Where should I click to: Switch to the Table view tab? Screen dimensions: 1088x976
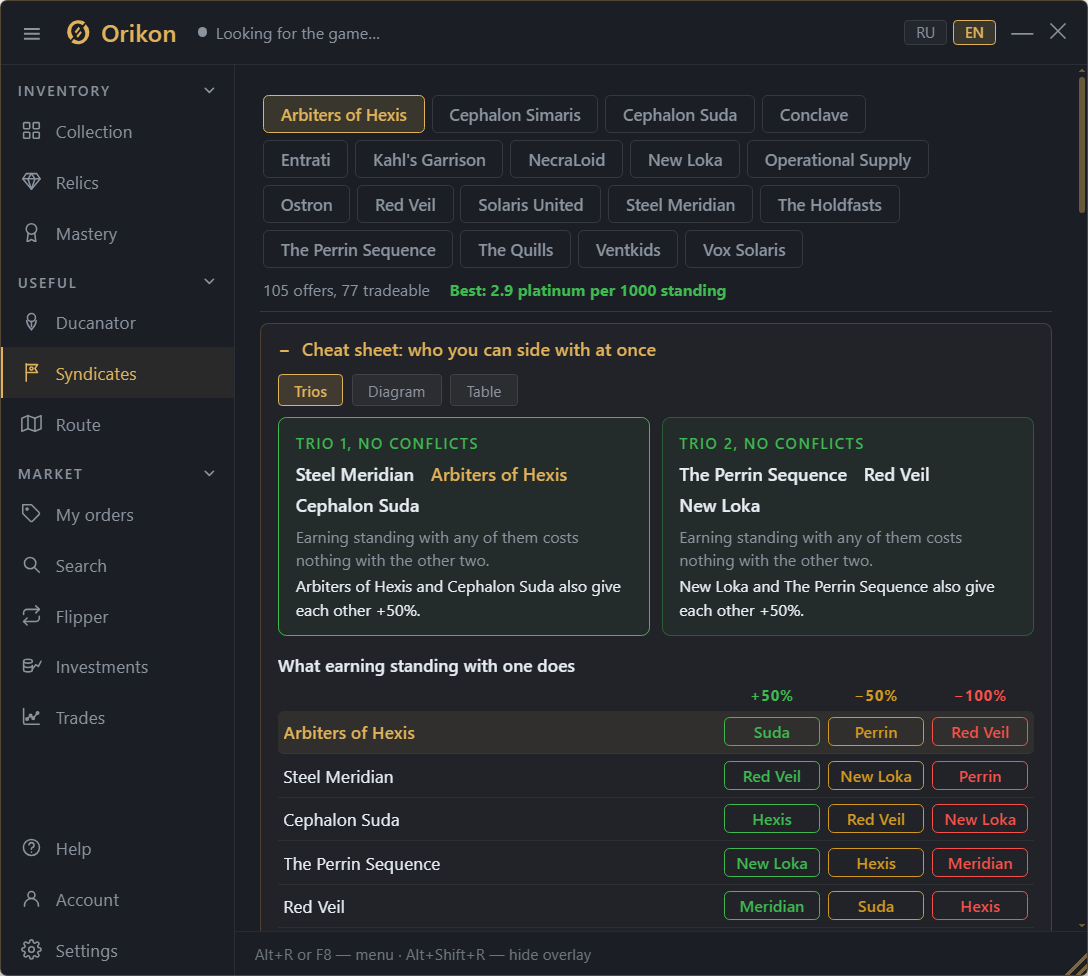point(484,391)
